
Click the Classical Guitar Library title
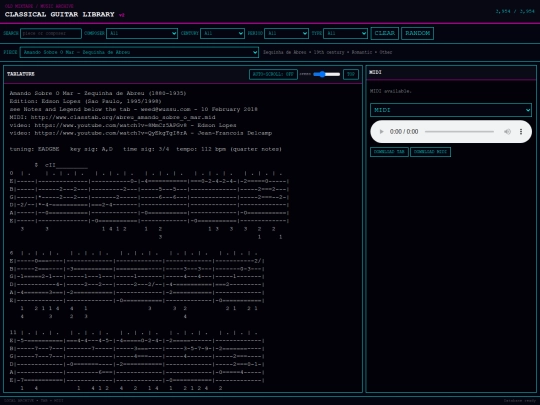[60, 14]
